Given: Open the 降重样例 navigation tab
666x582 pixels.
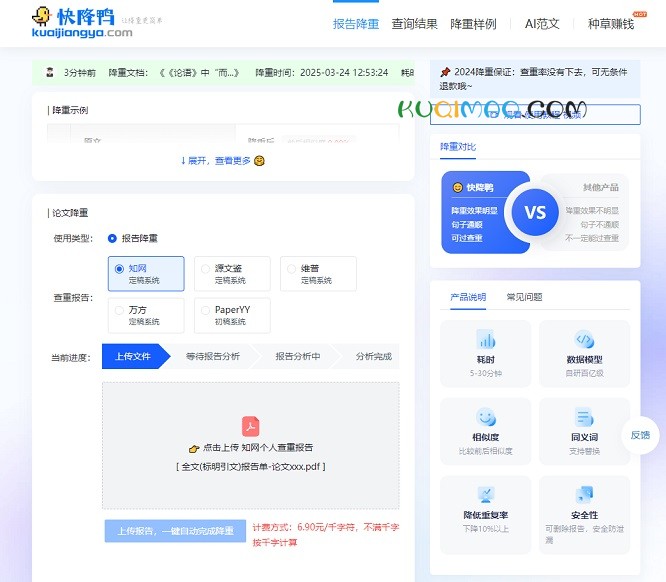Looking at the screenshot, I should [x=473, y=24].
